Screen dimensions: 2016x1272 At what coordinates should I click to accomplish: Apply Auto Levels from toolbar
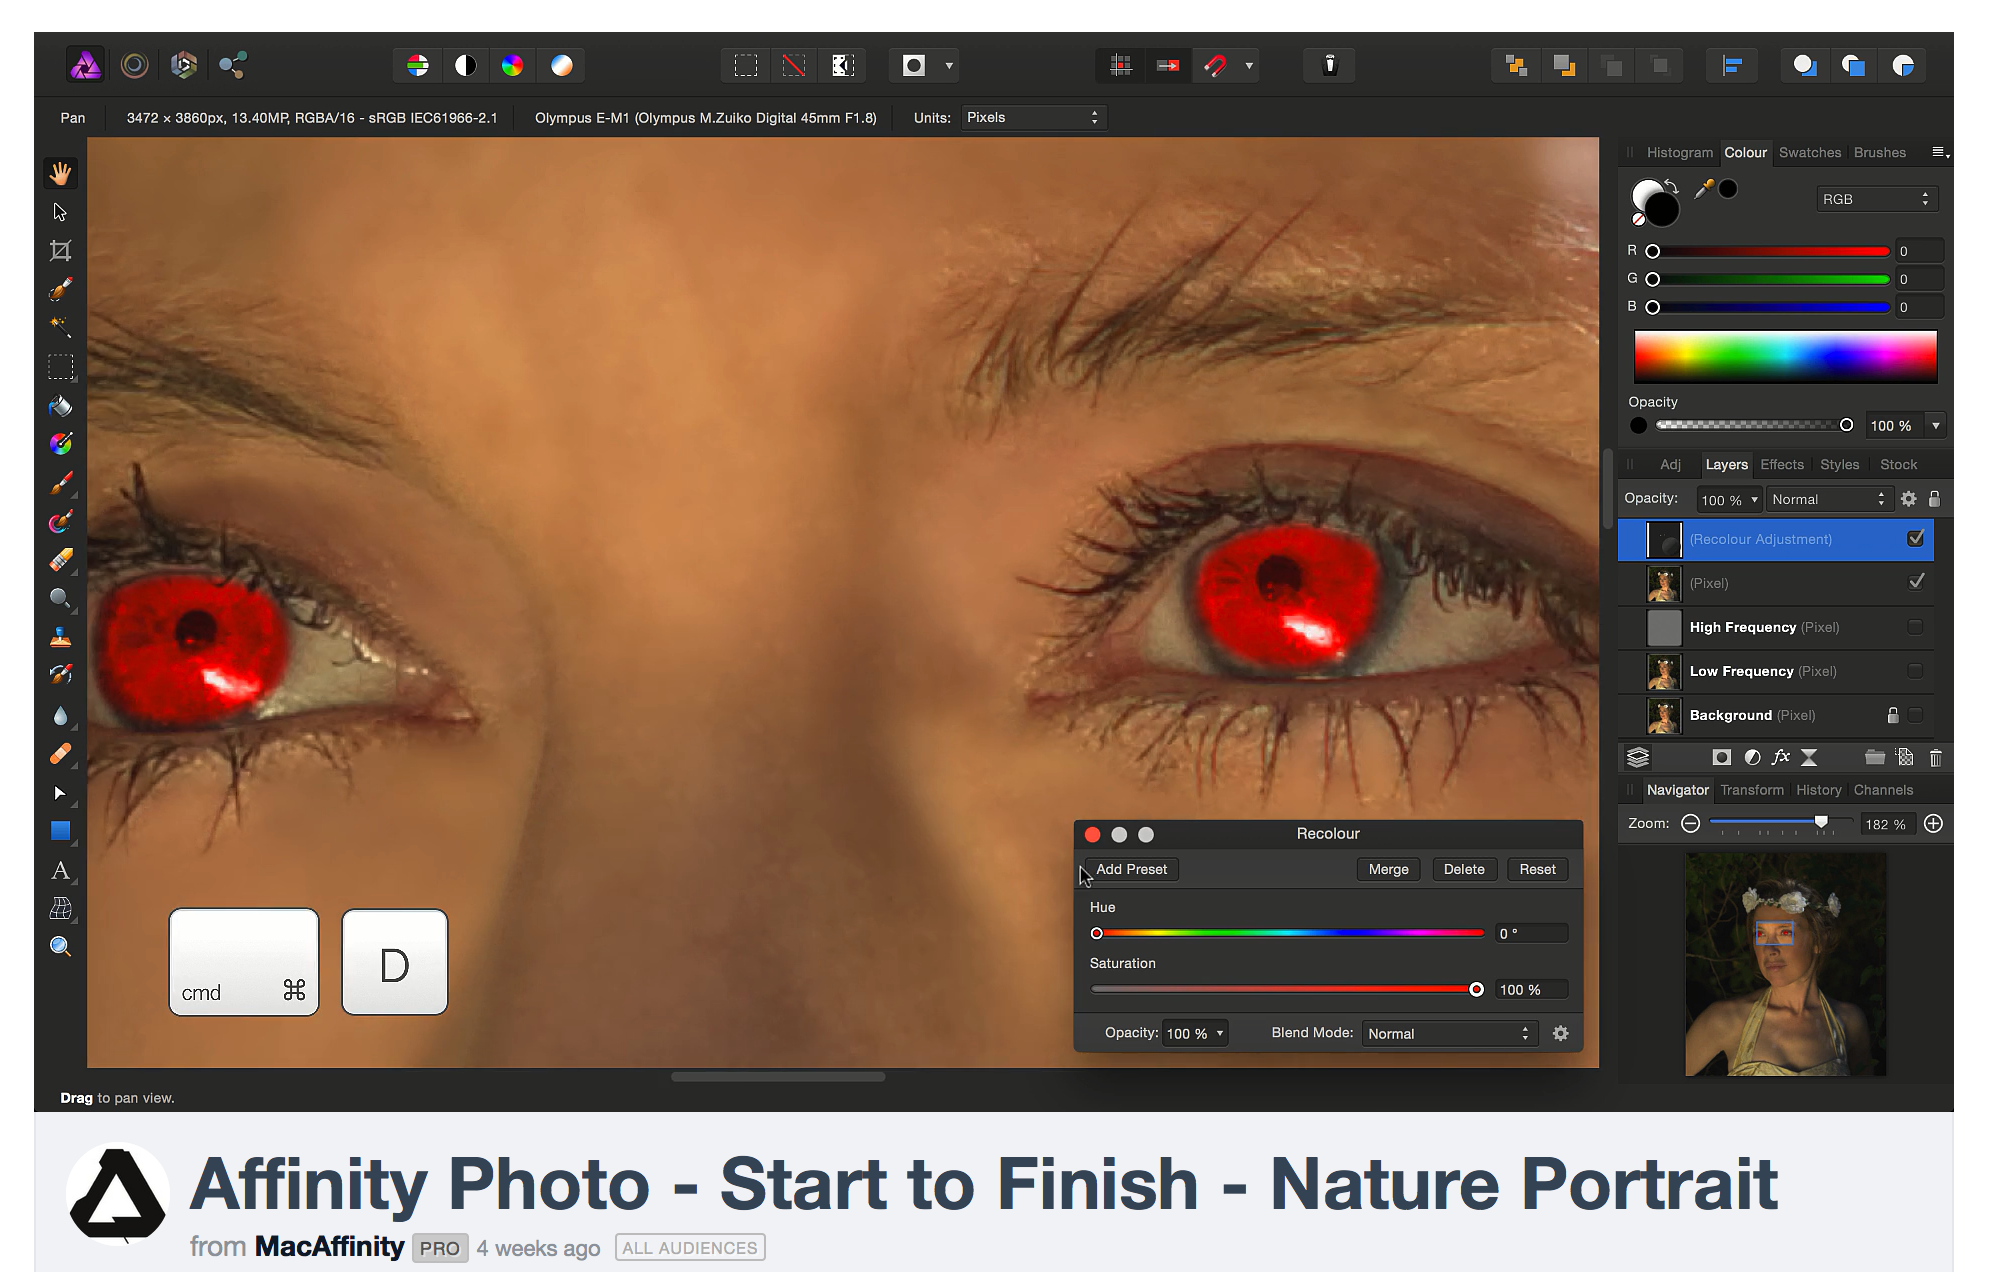click(x=418, y=66)
